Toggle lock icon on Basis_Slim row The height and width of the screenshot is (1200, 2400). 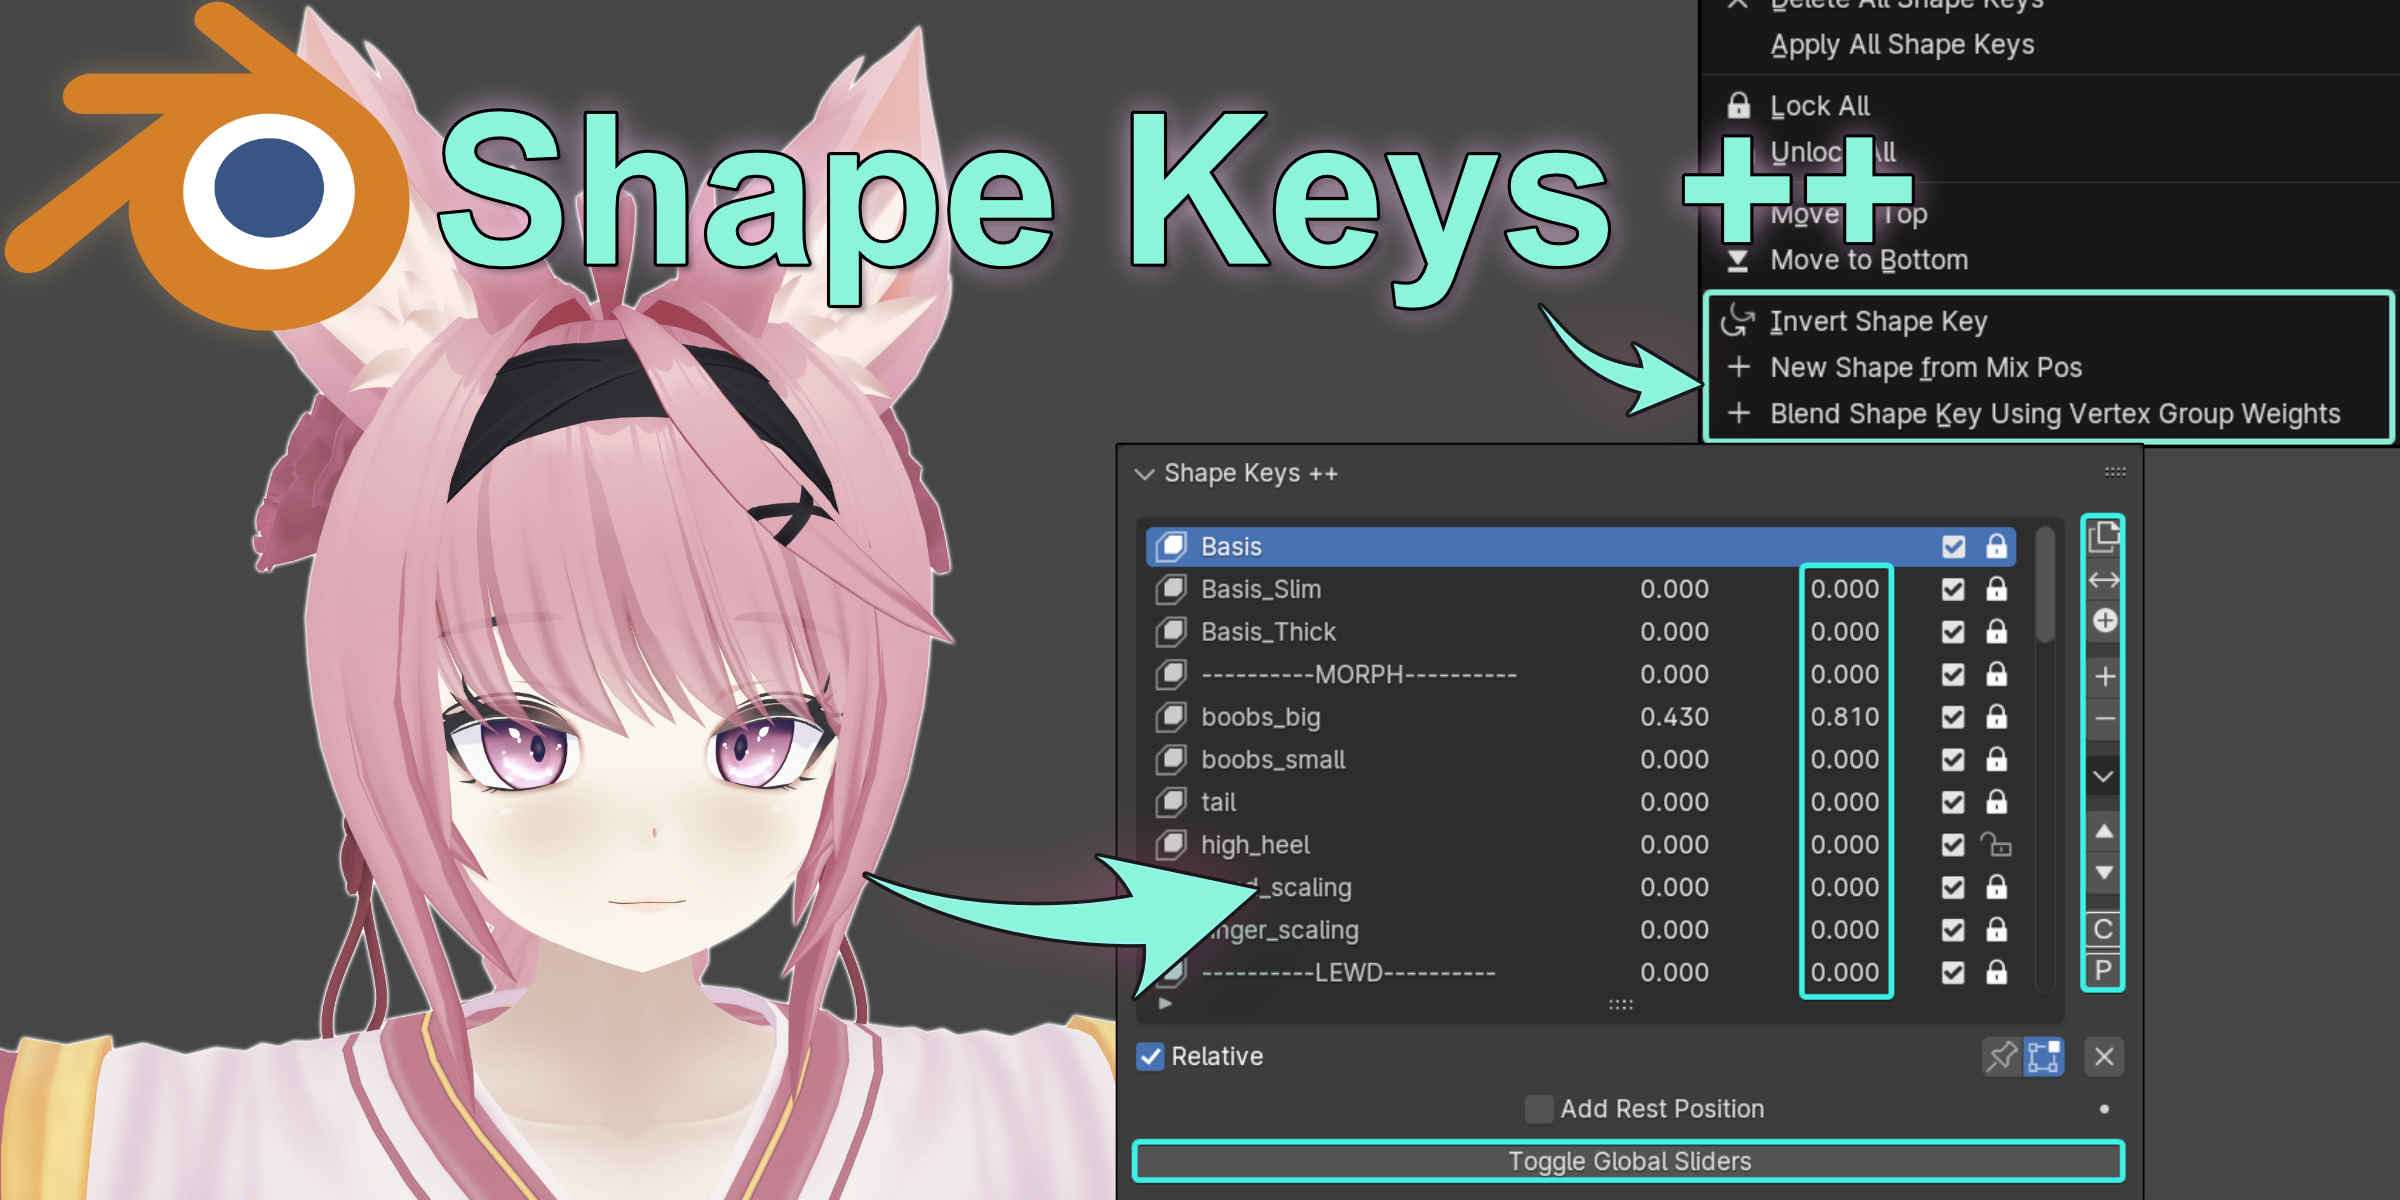click(1996, 589)
